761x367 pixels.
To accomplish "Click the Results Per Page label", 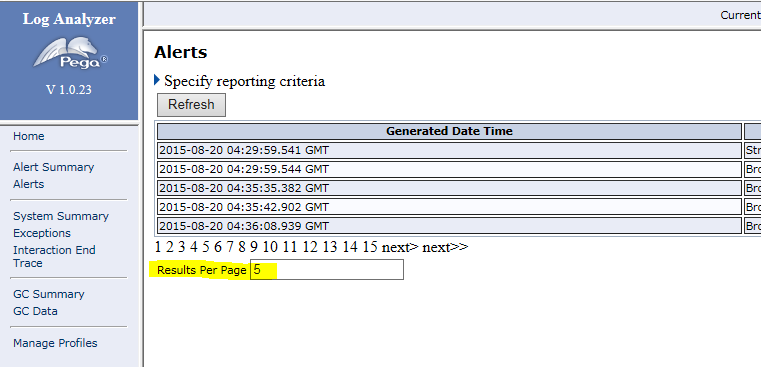I will (202, 270).
